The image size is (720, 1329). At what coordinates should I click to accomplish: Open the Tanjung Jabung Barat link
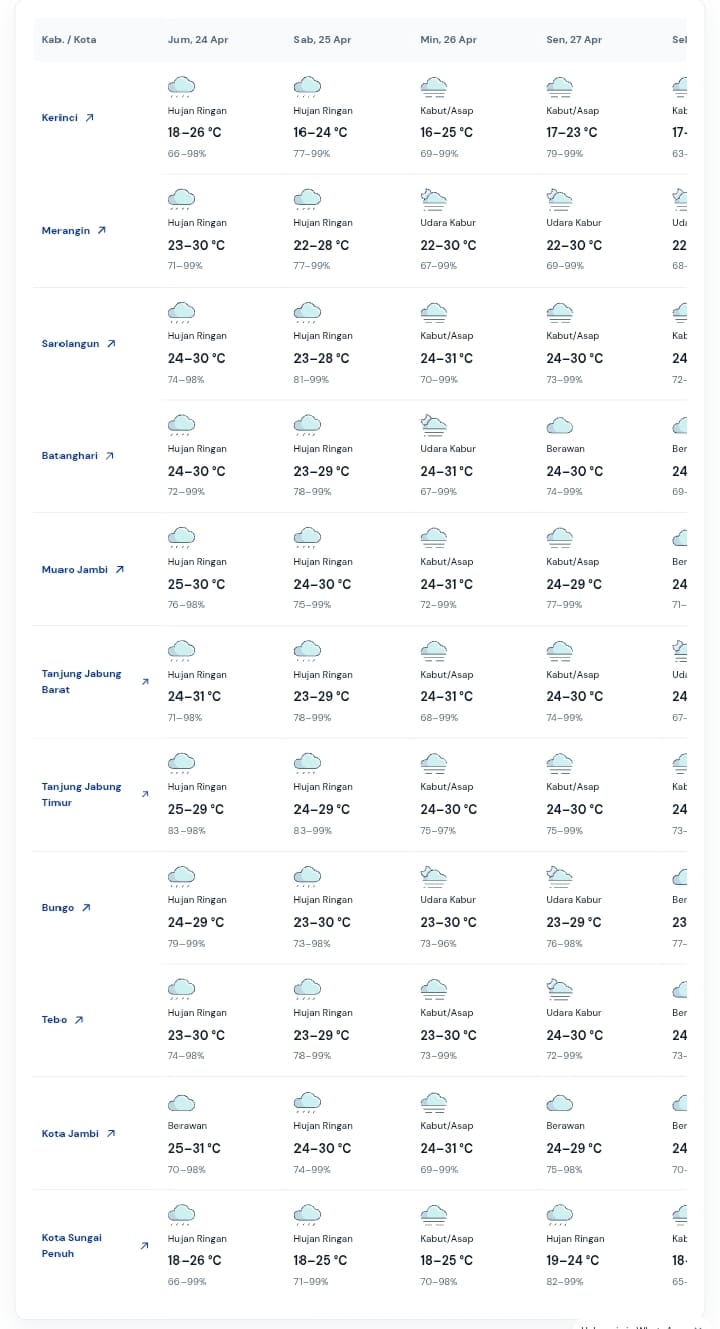point(81,682)
